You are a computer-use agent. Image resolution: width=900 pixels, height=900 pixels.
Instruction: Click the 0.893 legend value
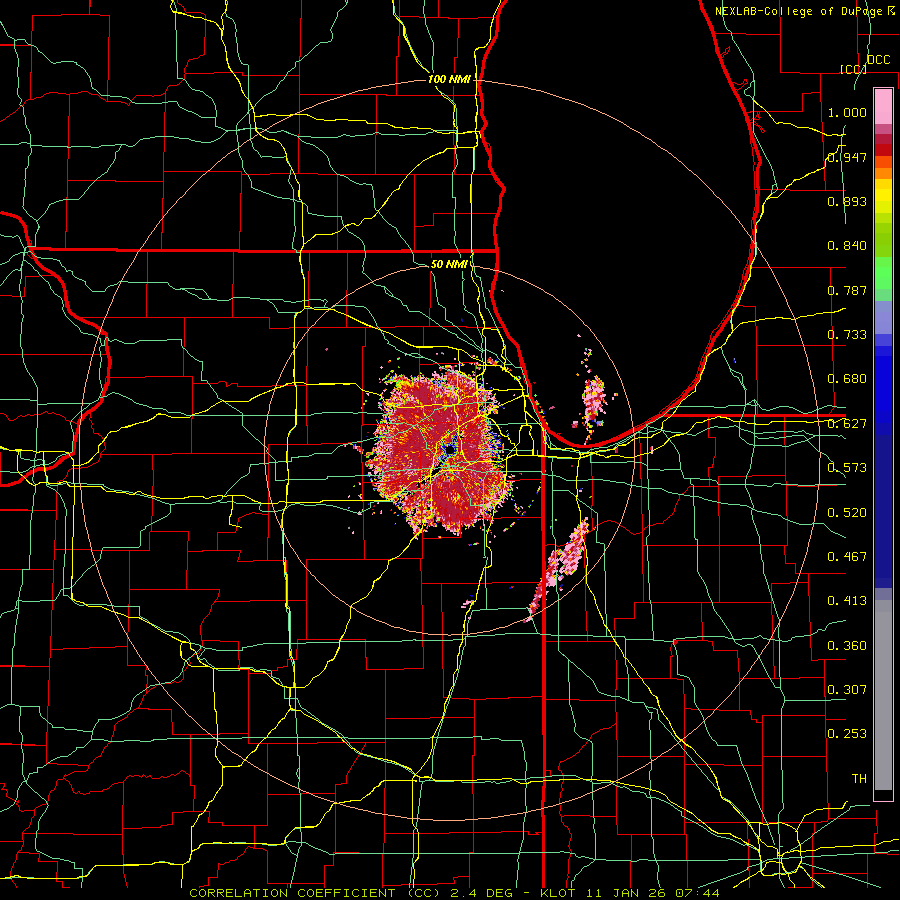[847, 201]
